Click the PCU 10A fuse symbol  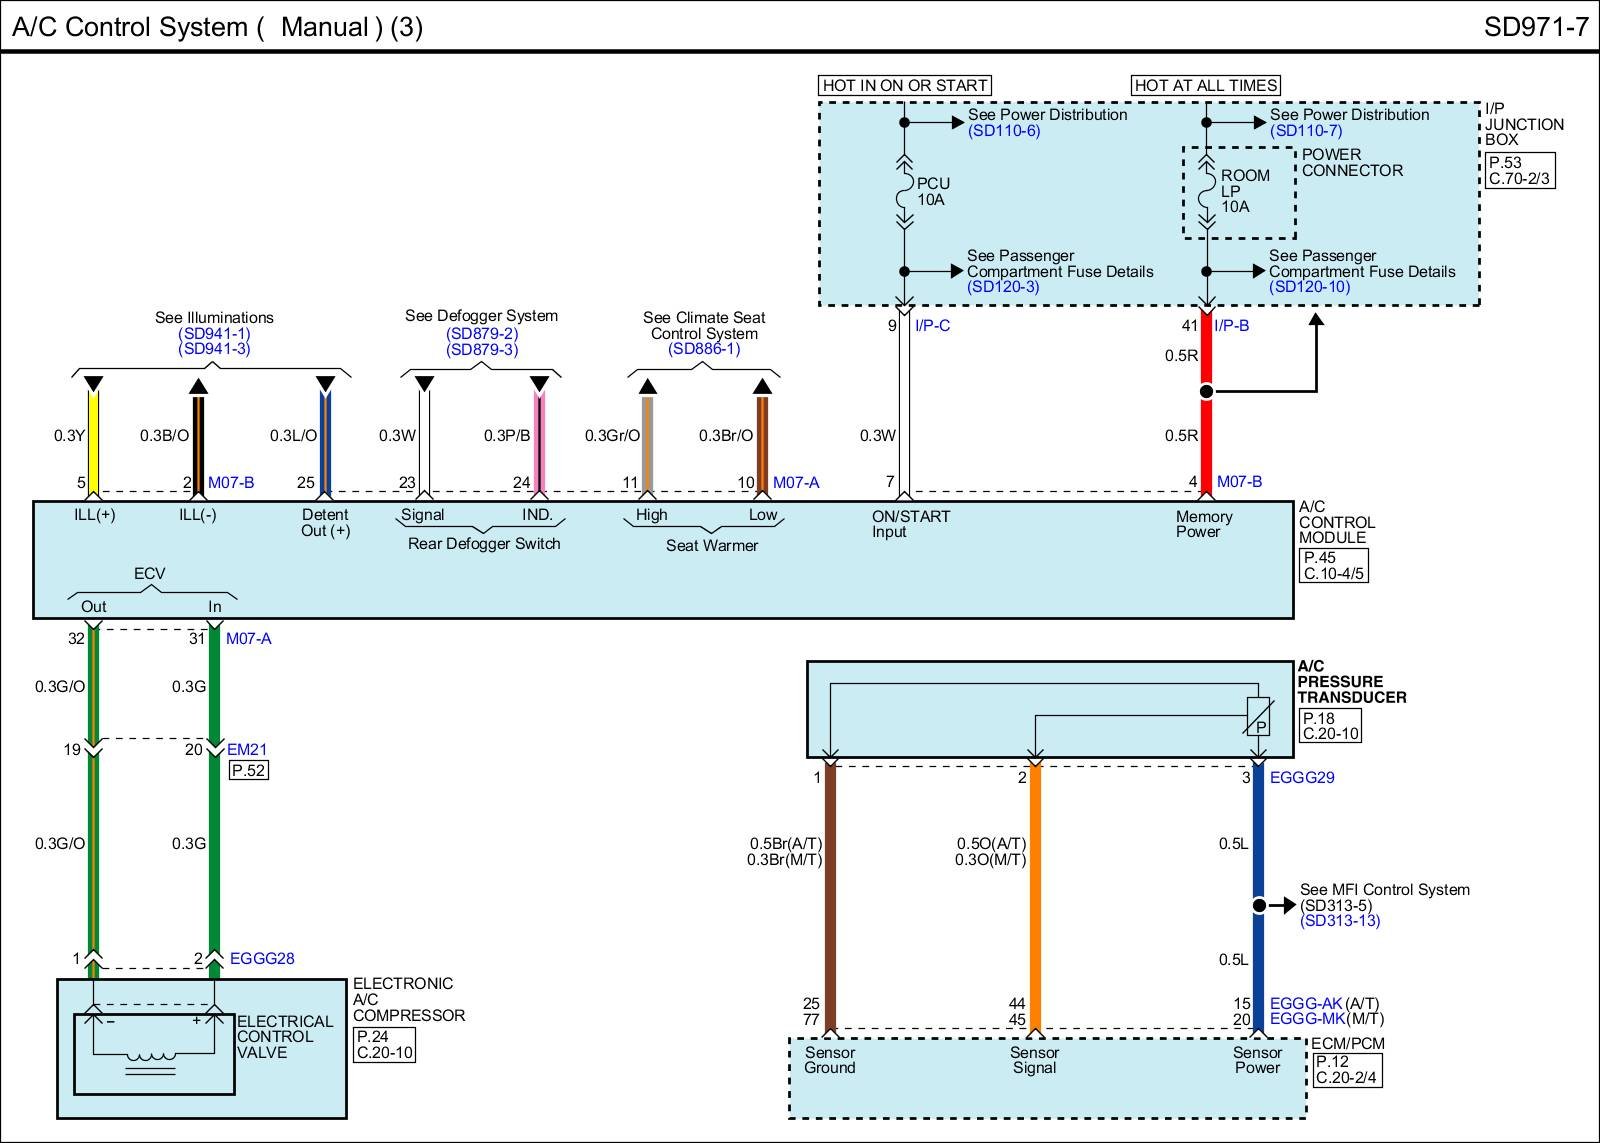904,191
